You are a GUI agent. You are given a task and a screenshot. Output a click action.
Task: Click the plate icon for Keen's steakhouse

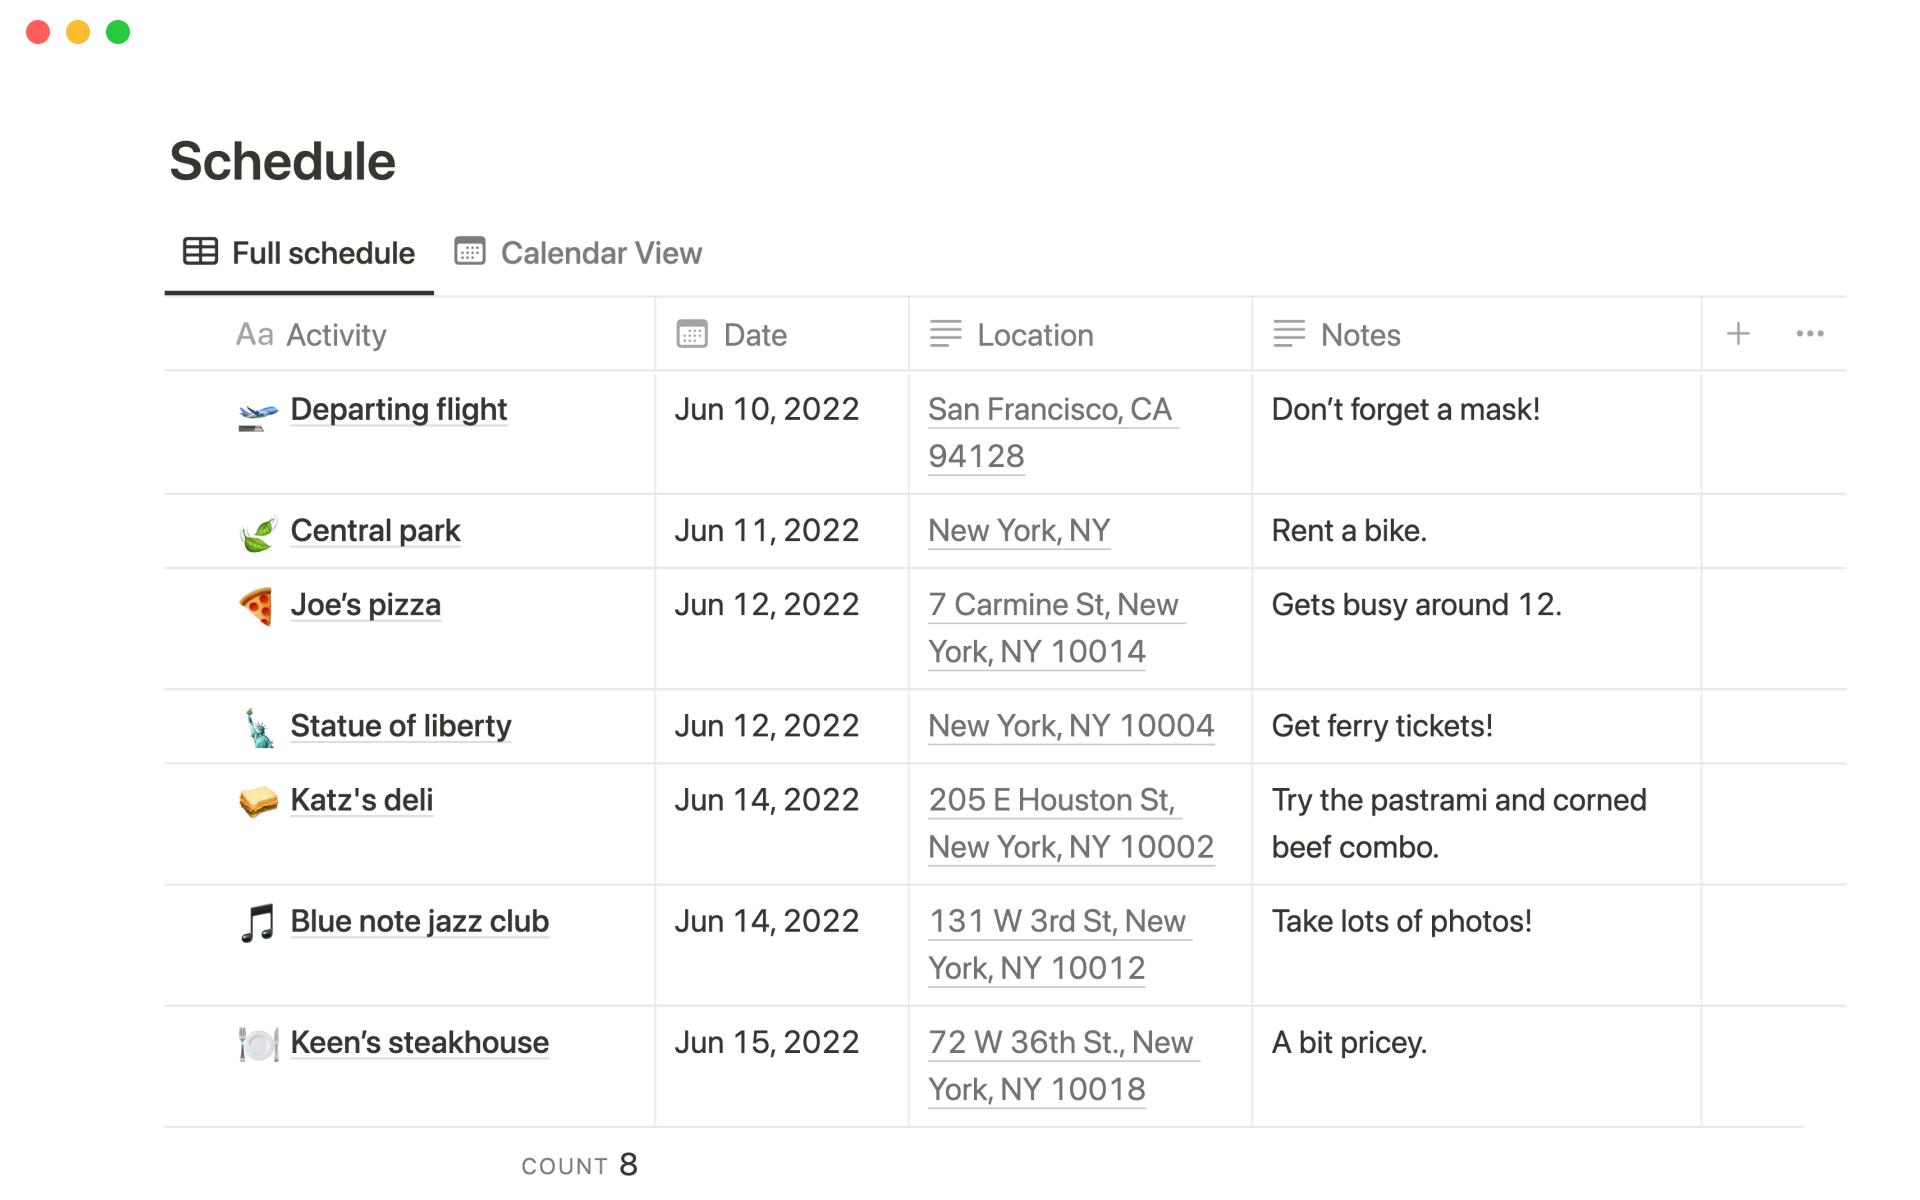[x=258, y=1044]
